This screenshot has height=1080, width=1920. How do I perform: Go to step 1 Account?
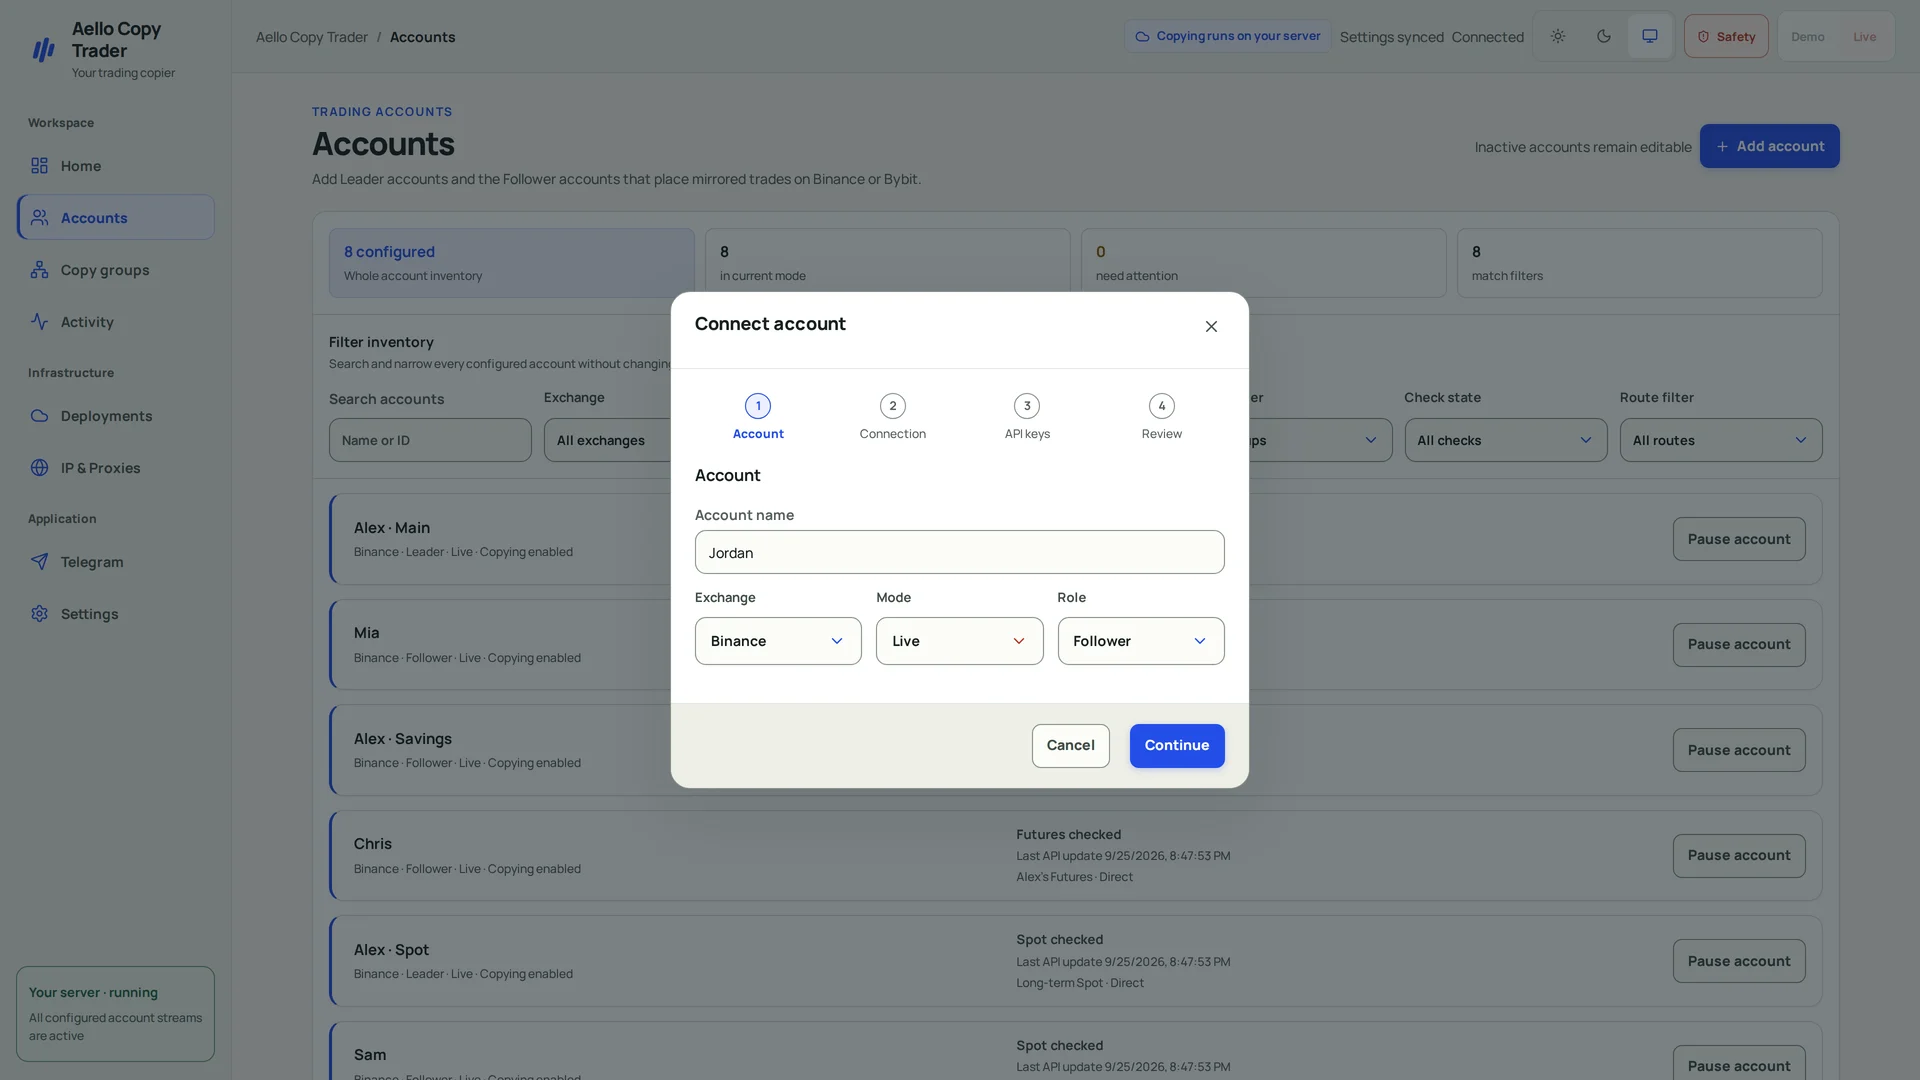(x=758, y=417)
